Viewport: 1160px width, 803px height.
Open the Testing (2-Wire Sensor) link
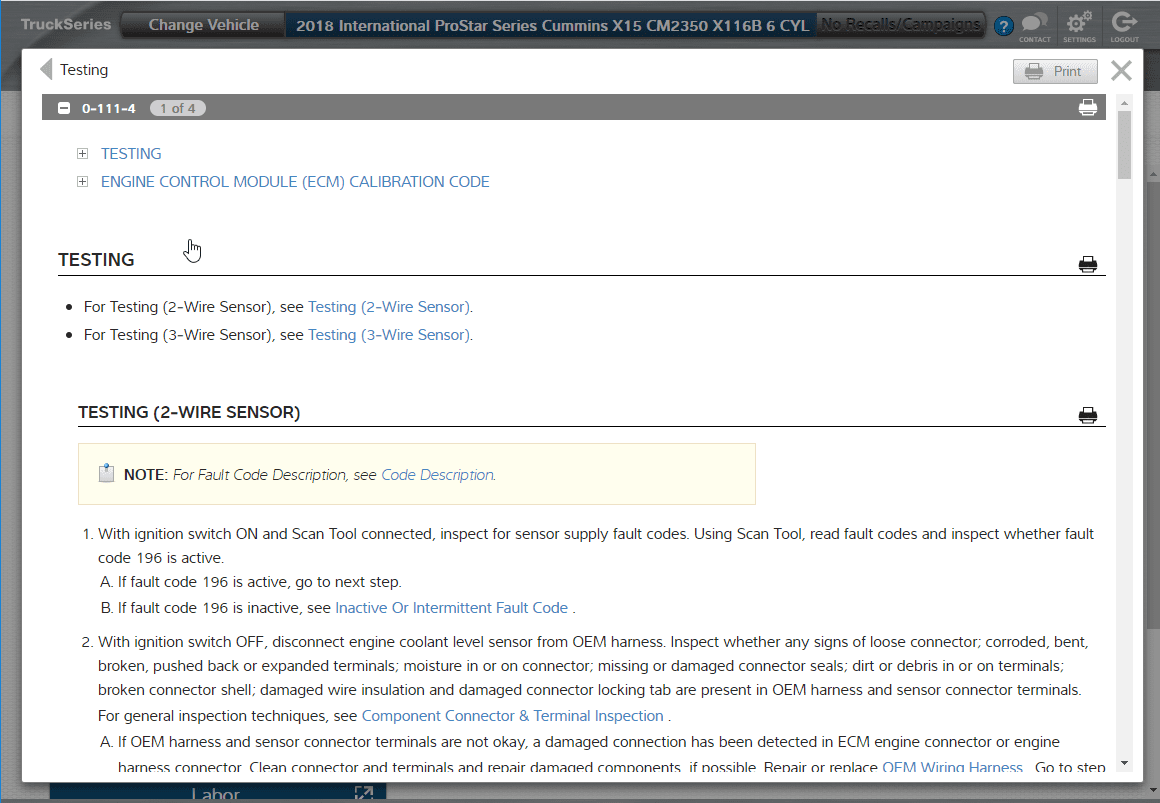pos(388,307)
